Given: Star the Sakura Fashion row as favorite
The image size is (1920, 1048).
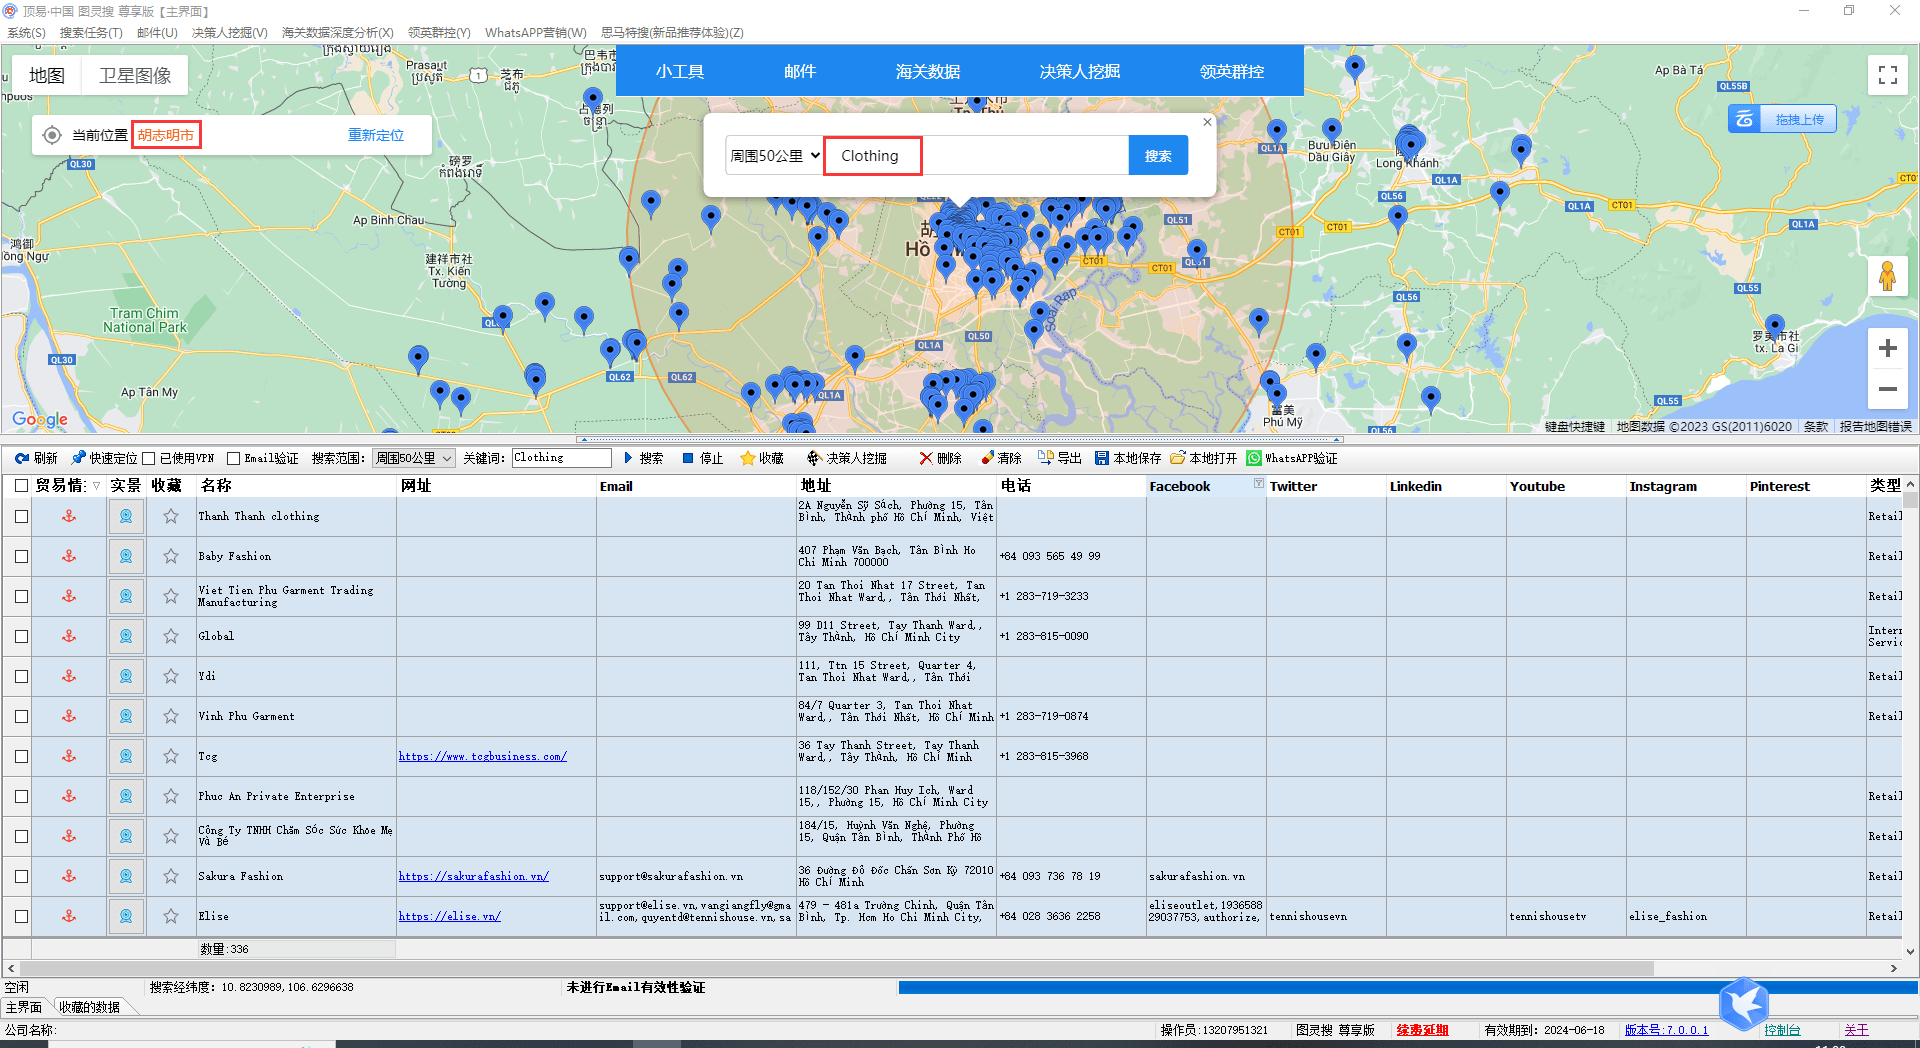Looking at the screenshot, I should click(171, 876).
